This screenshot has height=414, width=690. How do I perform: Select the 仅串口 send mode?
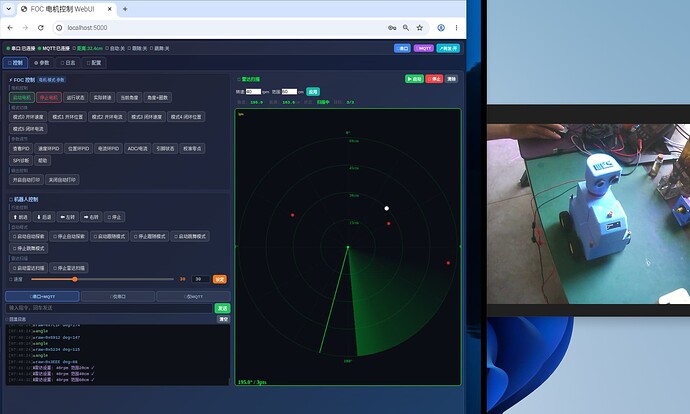pos(118,297)
